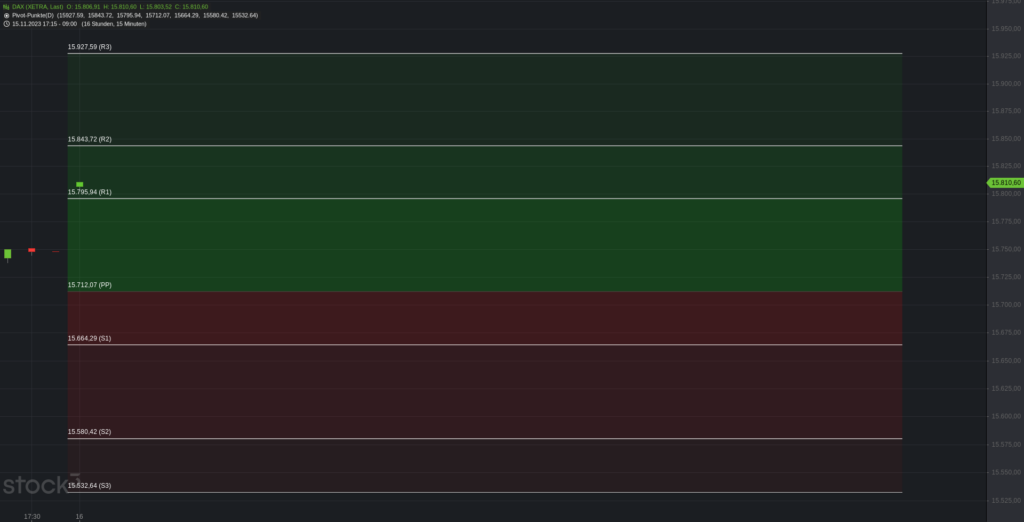This screenshot has width=1024, height=522.
Task: Click the 17:30 time axis label
Action: coord(32,517)
